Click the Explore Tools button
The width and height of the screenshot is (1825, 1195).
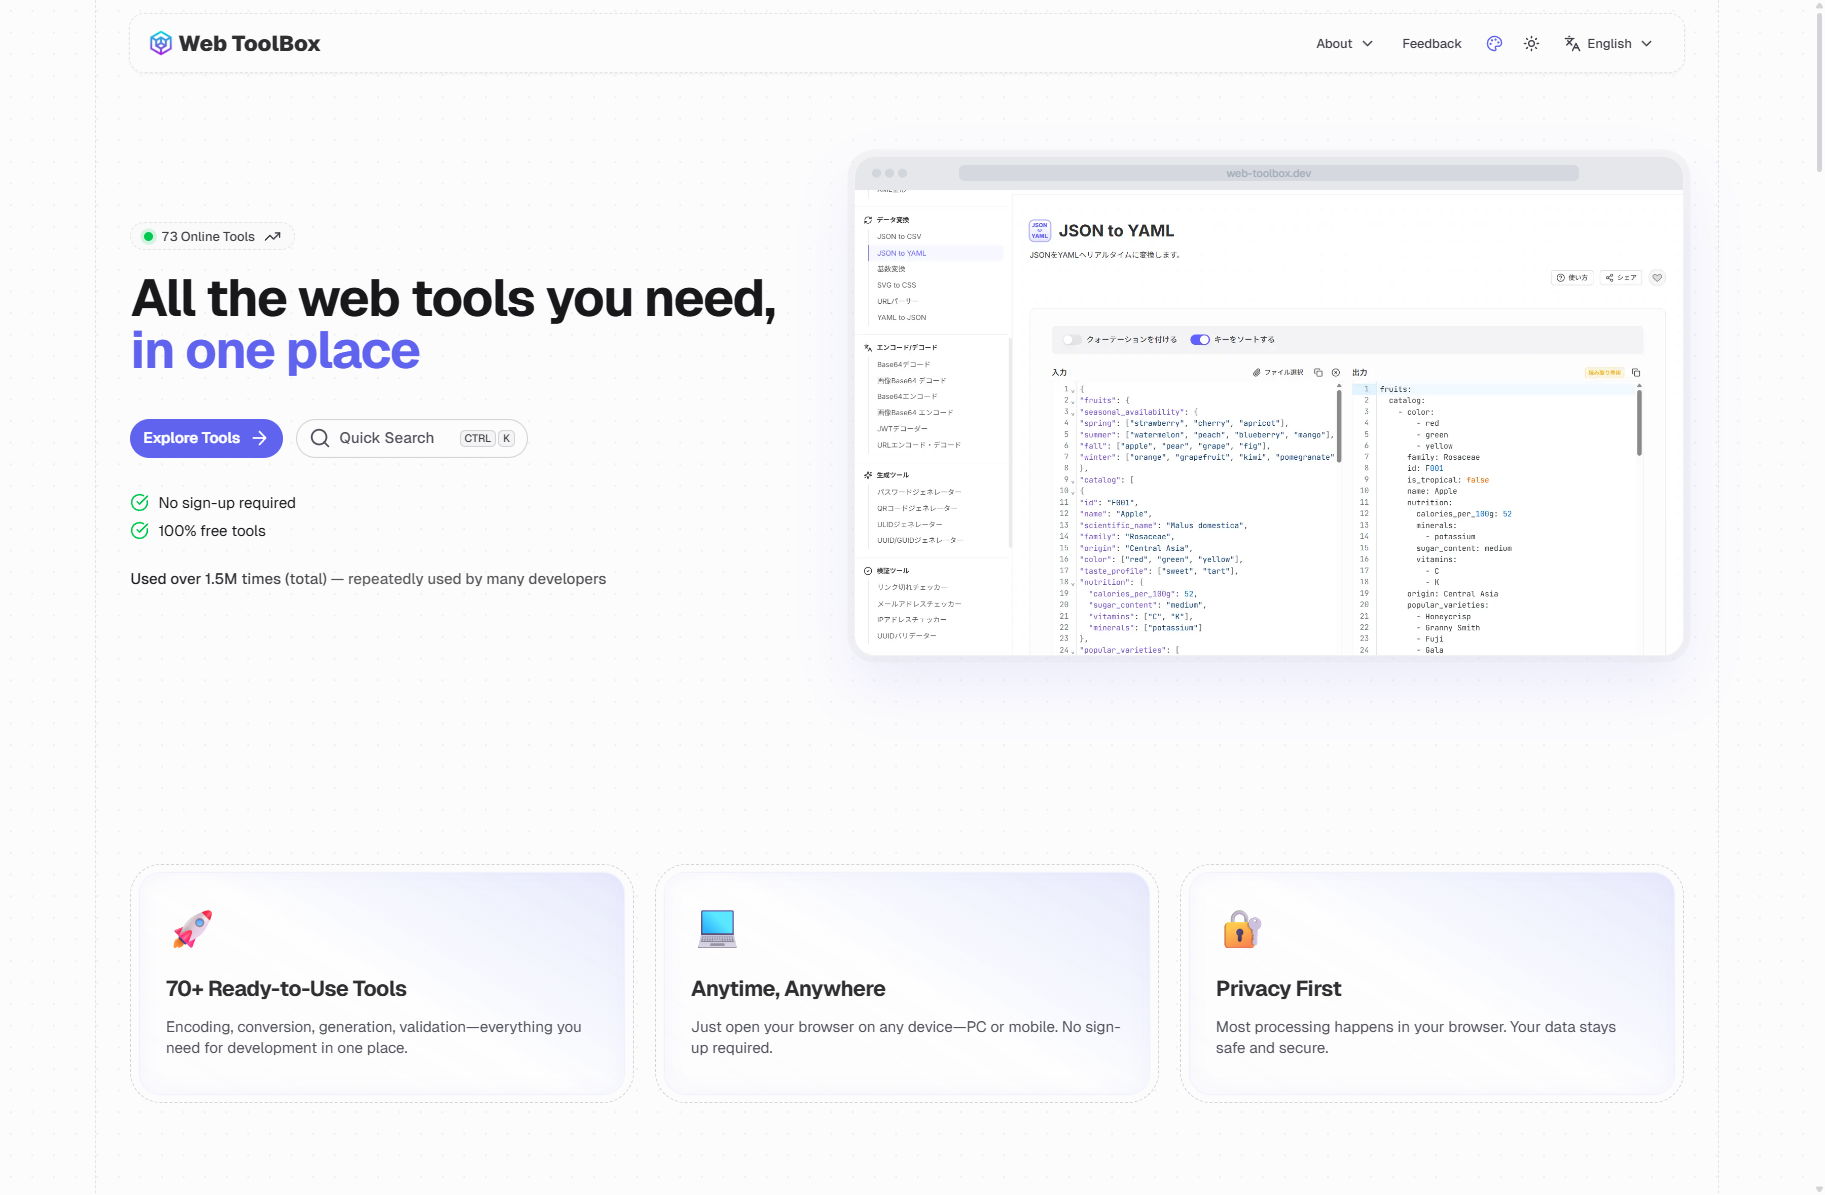tap(206, 438)
